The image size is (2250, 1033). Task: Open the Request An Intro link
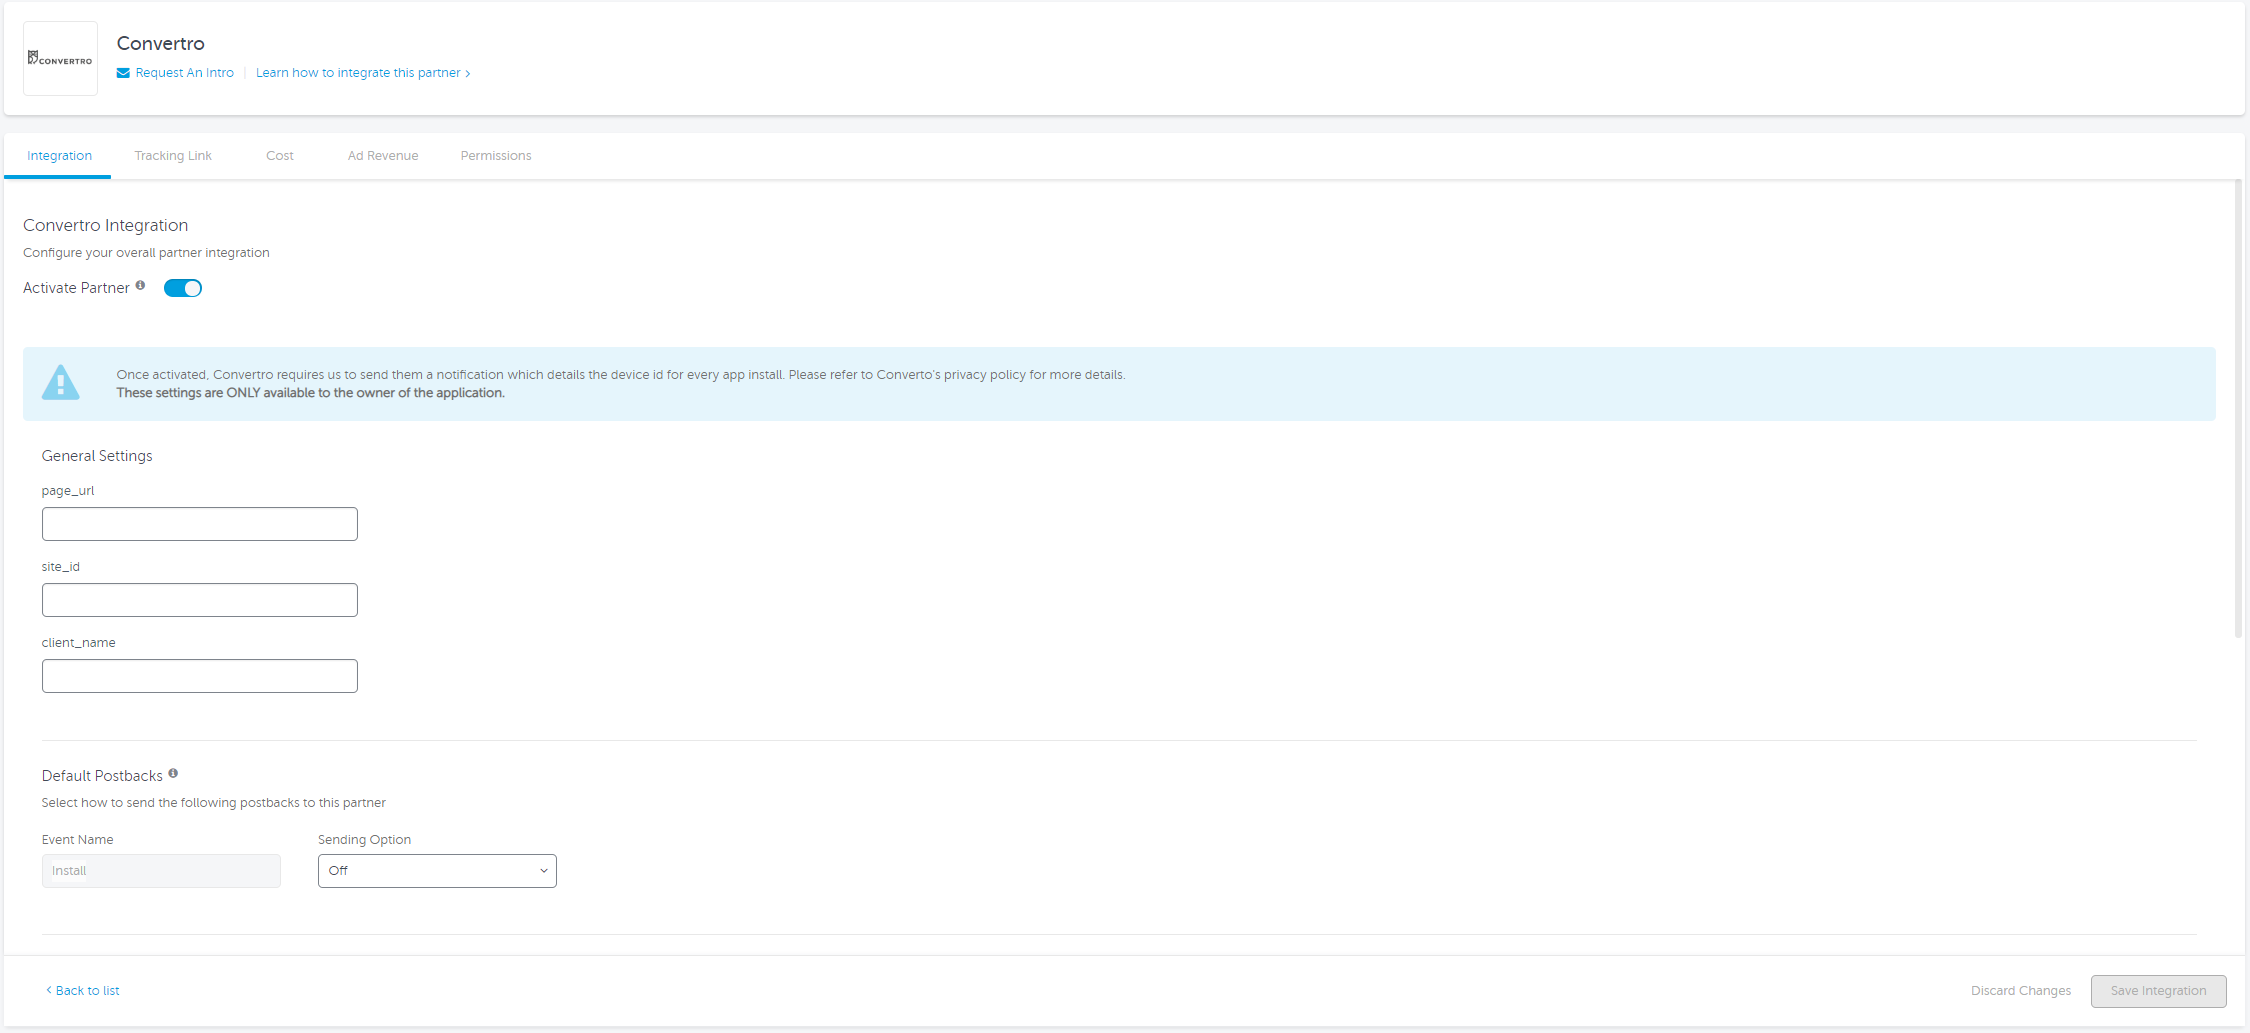tap(184, 73)
